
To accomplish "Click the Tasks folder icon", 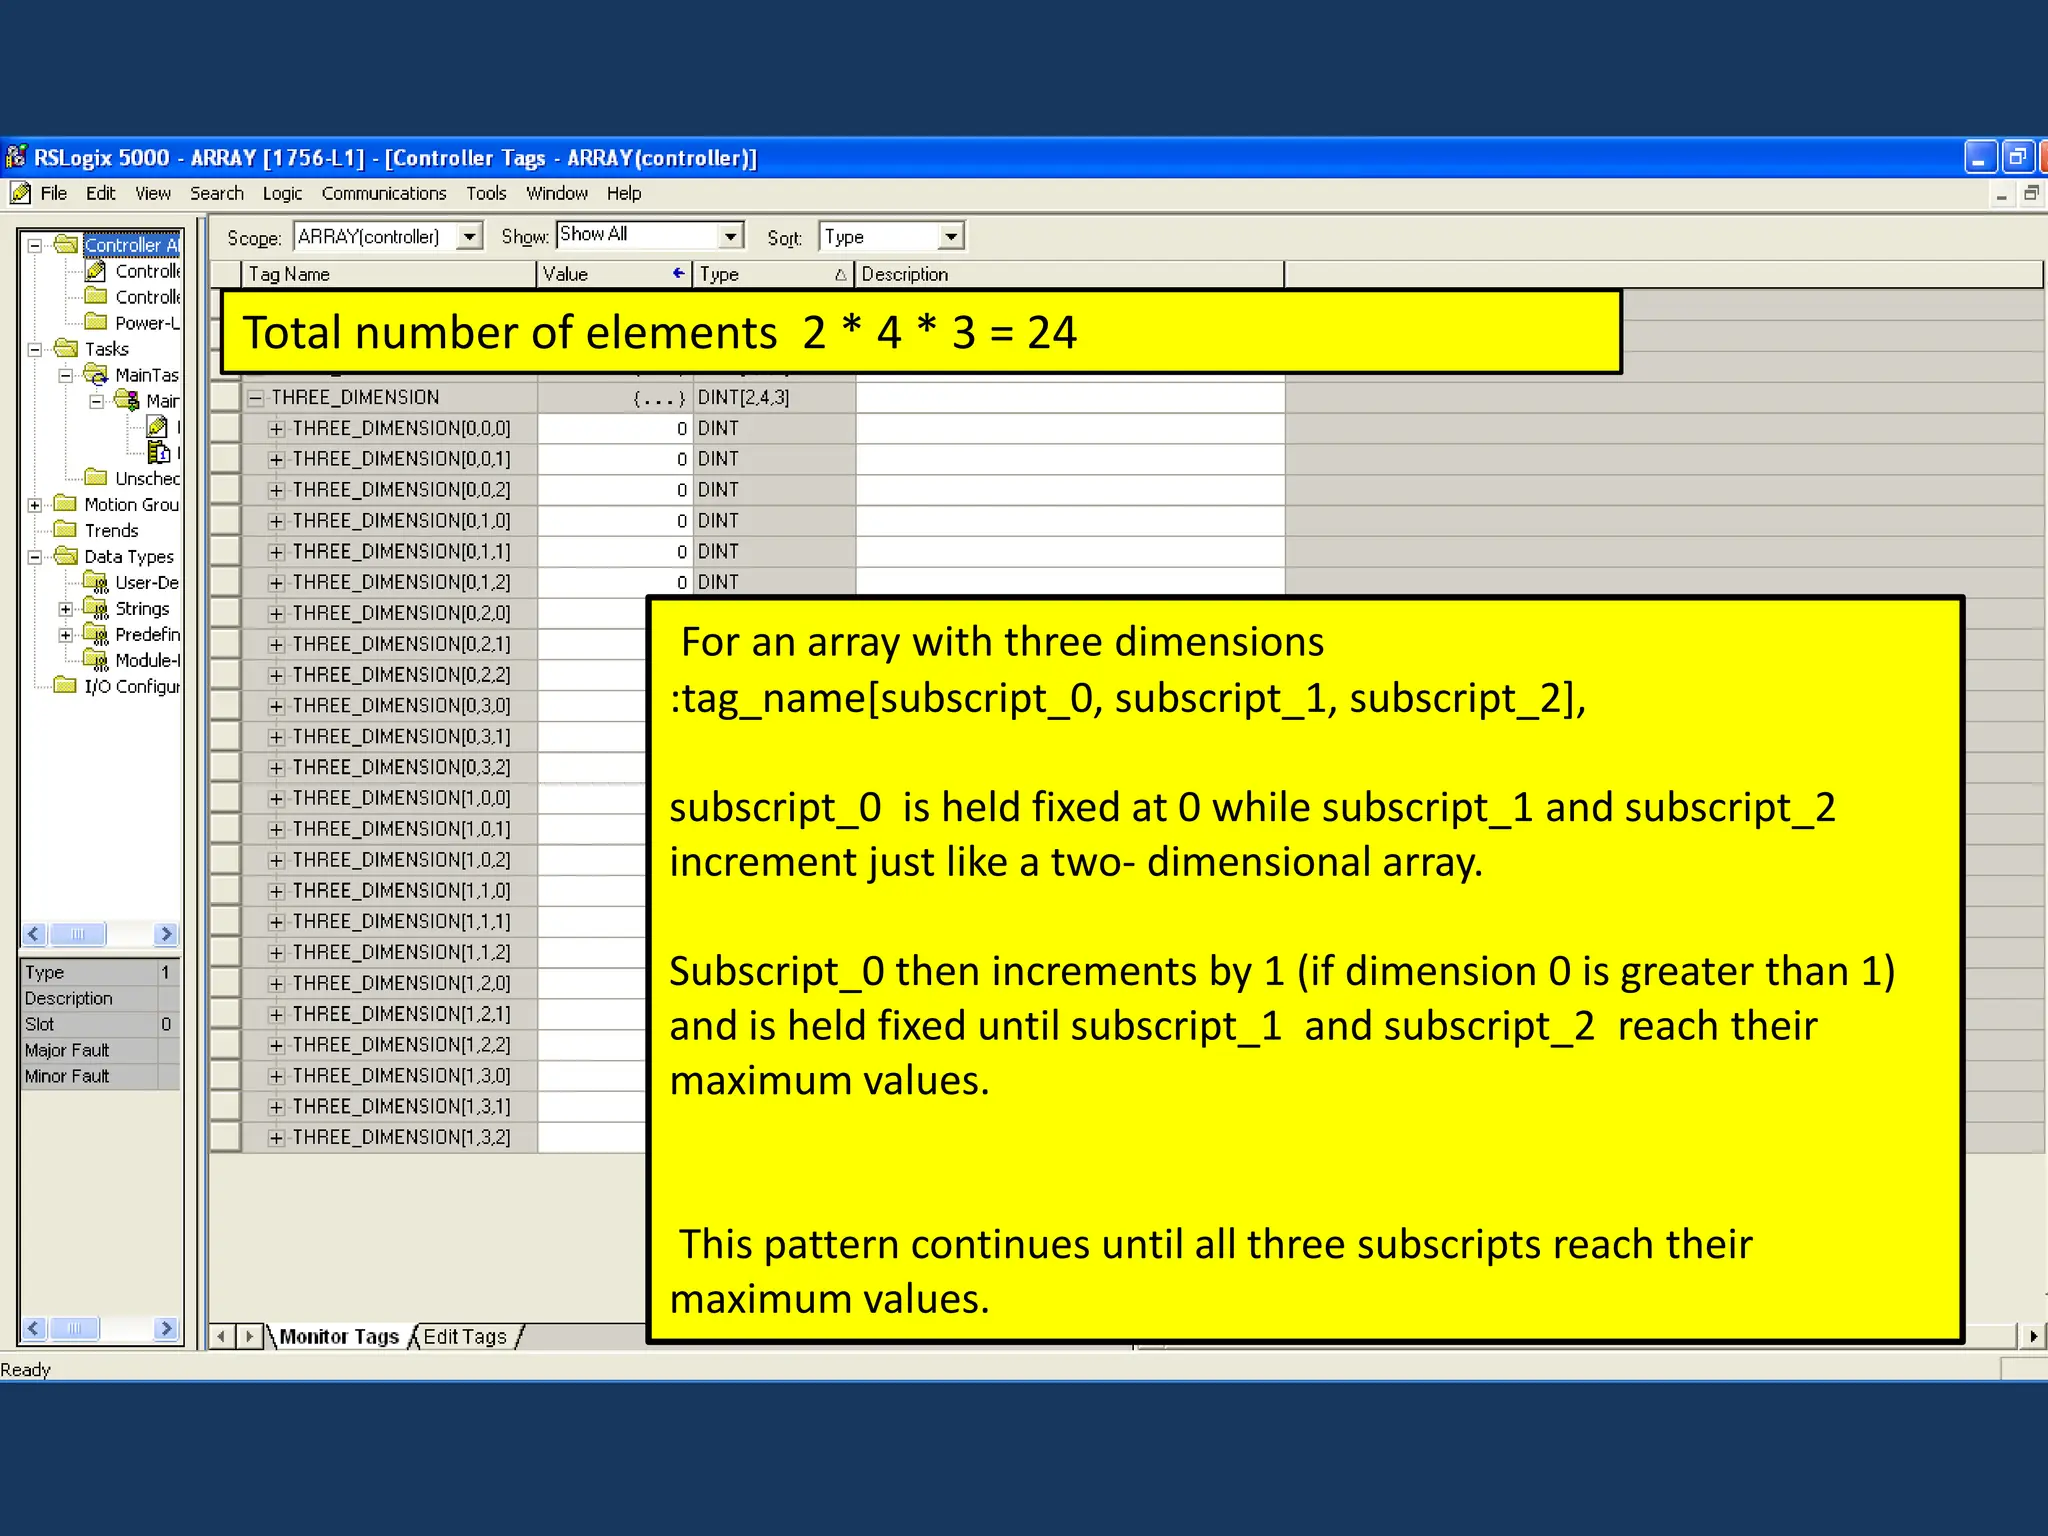I will (66, 348).
